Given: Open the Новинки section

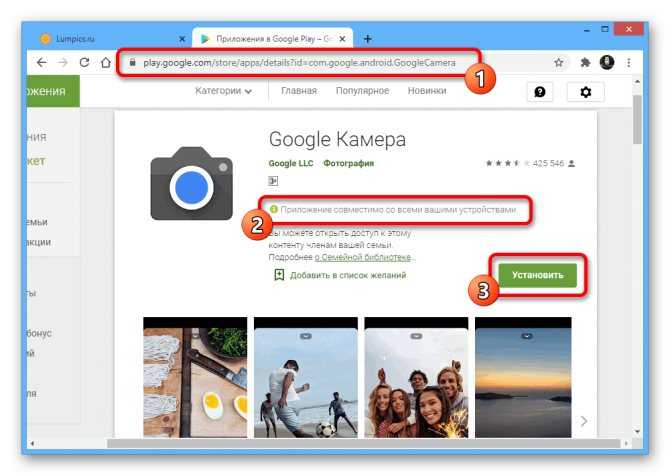Looking at the screenshot, I should [427, 91].
